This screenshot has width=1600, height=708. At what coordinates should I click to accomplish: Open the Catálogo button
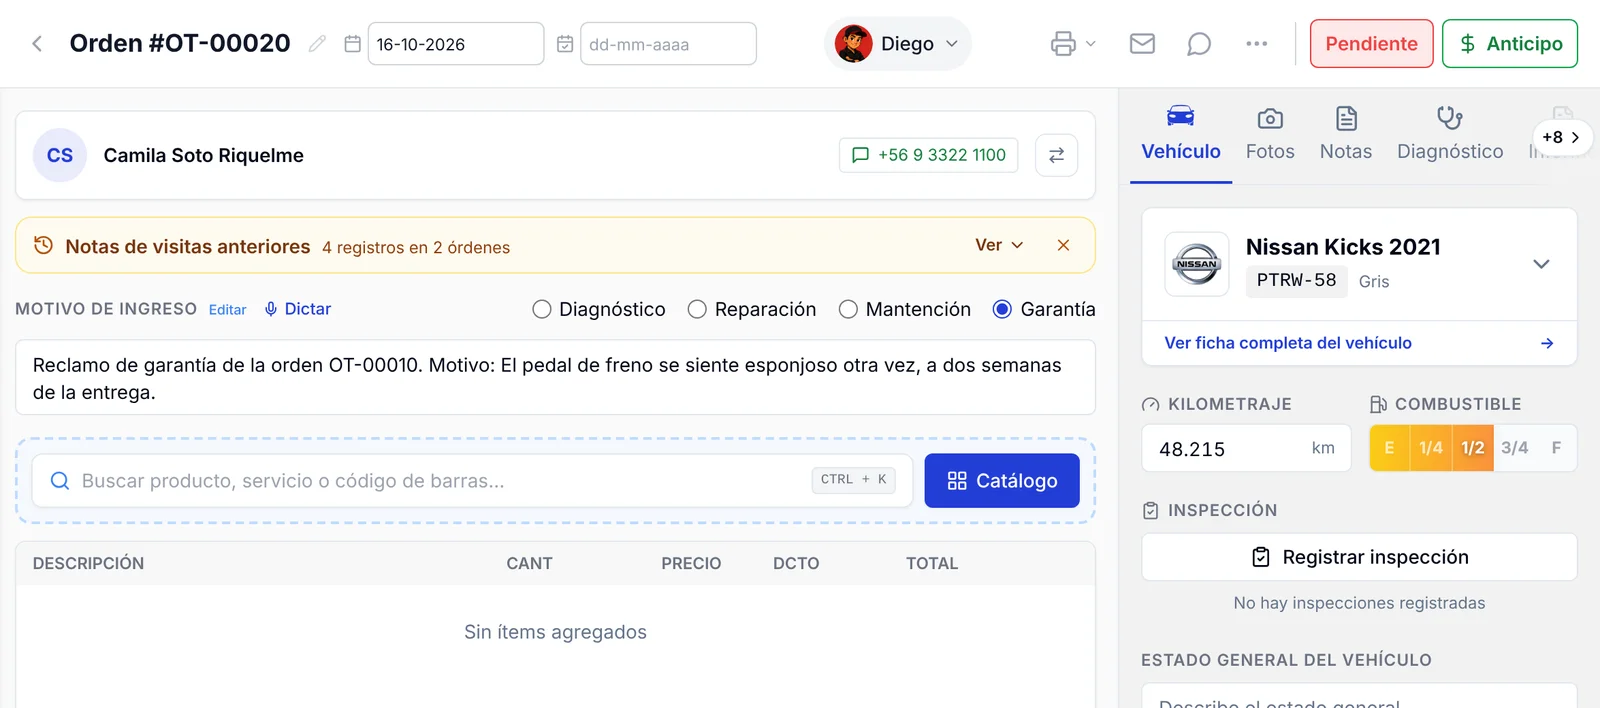click(x=1002, y=481)
